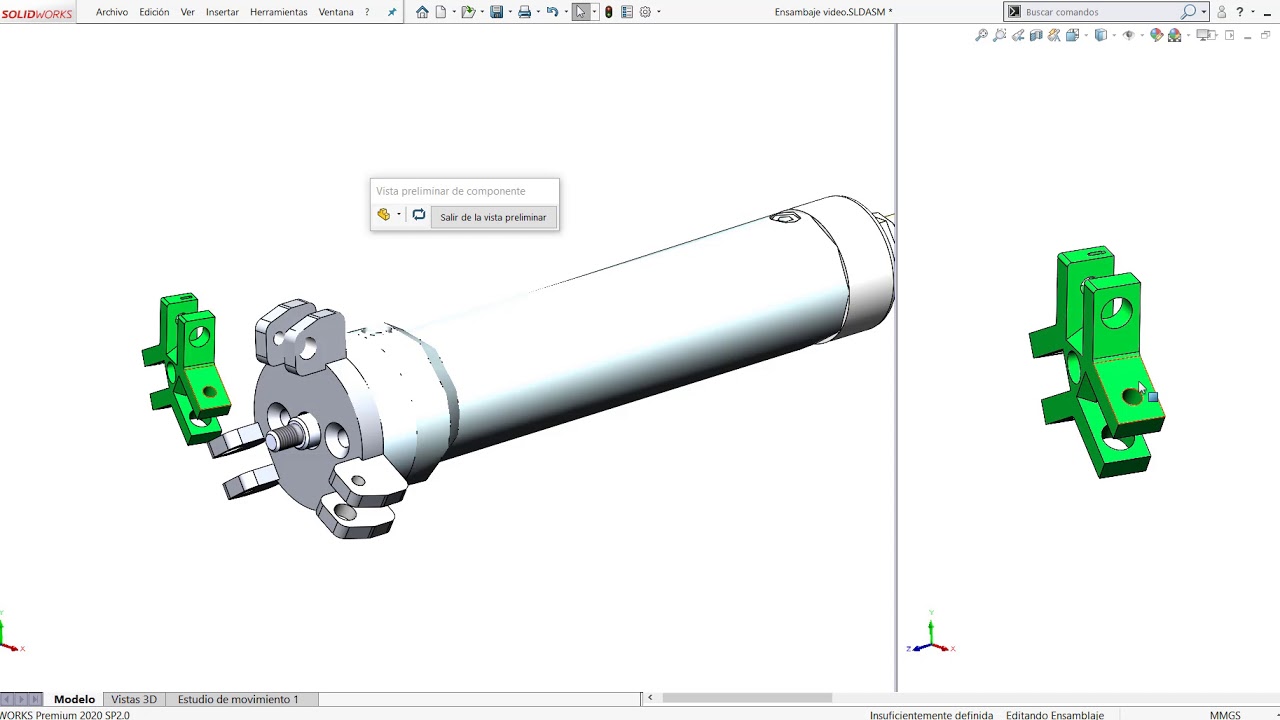The width and height of the screenshot is (1280, 720).
Task: Open the Options gear icon
Action: point(645,12)
